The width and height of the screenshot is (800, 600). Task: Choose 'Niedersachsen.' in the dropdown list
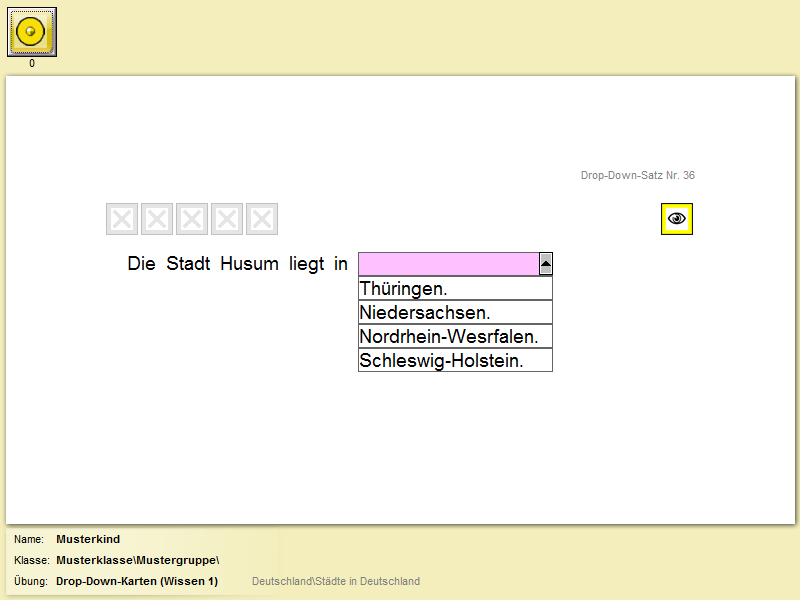coord(455,312)
